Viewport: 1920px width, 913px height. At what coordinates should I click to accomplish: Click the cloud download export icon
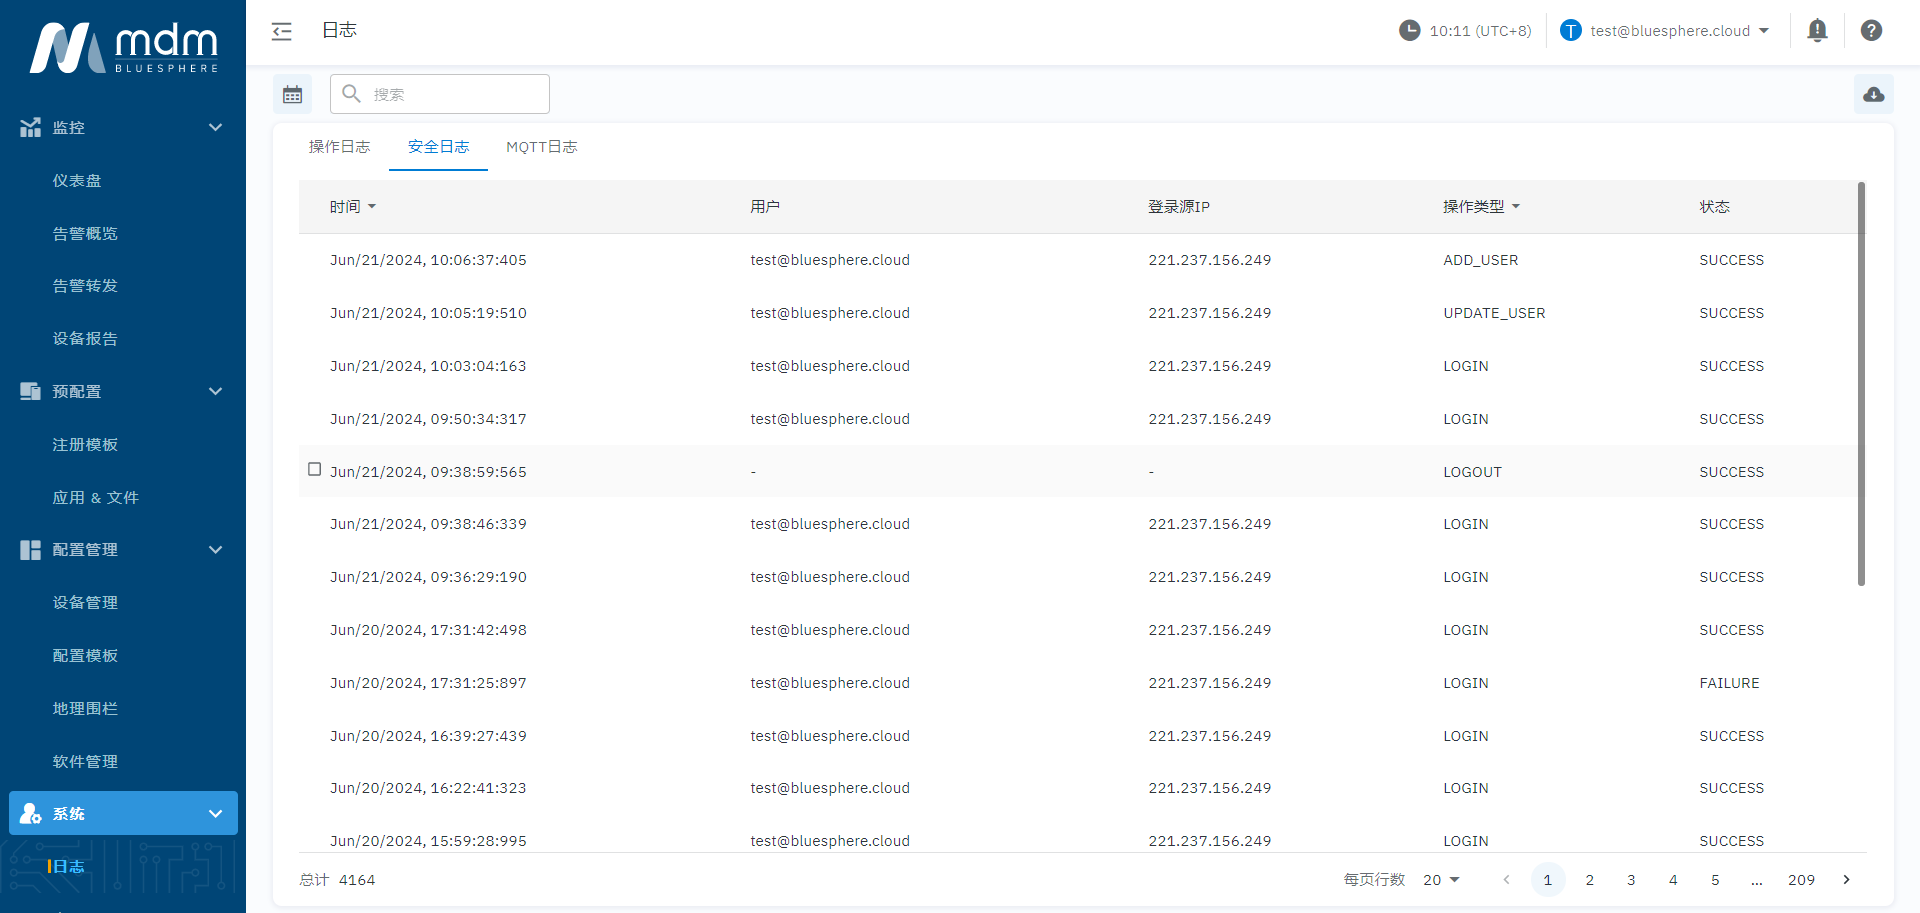click(x=1873, y=94)
